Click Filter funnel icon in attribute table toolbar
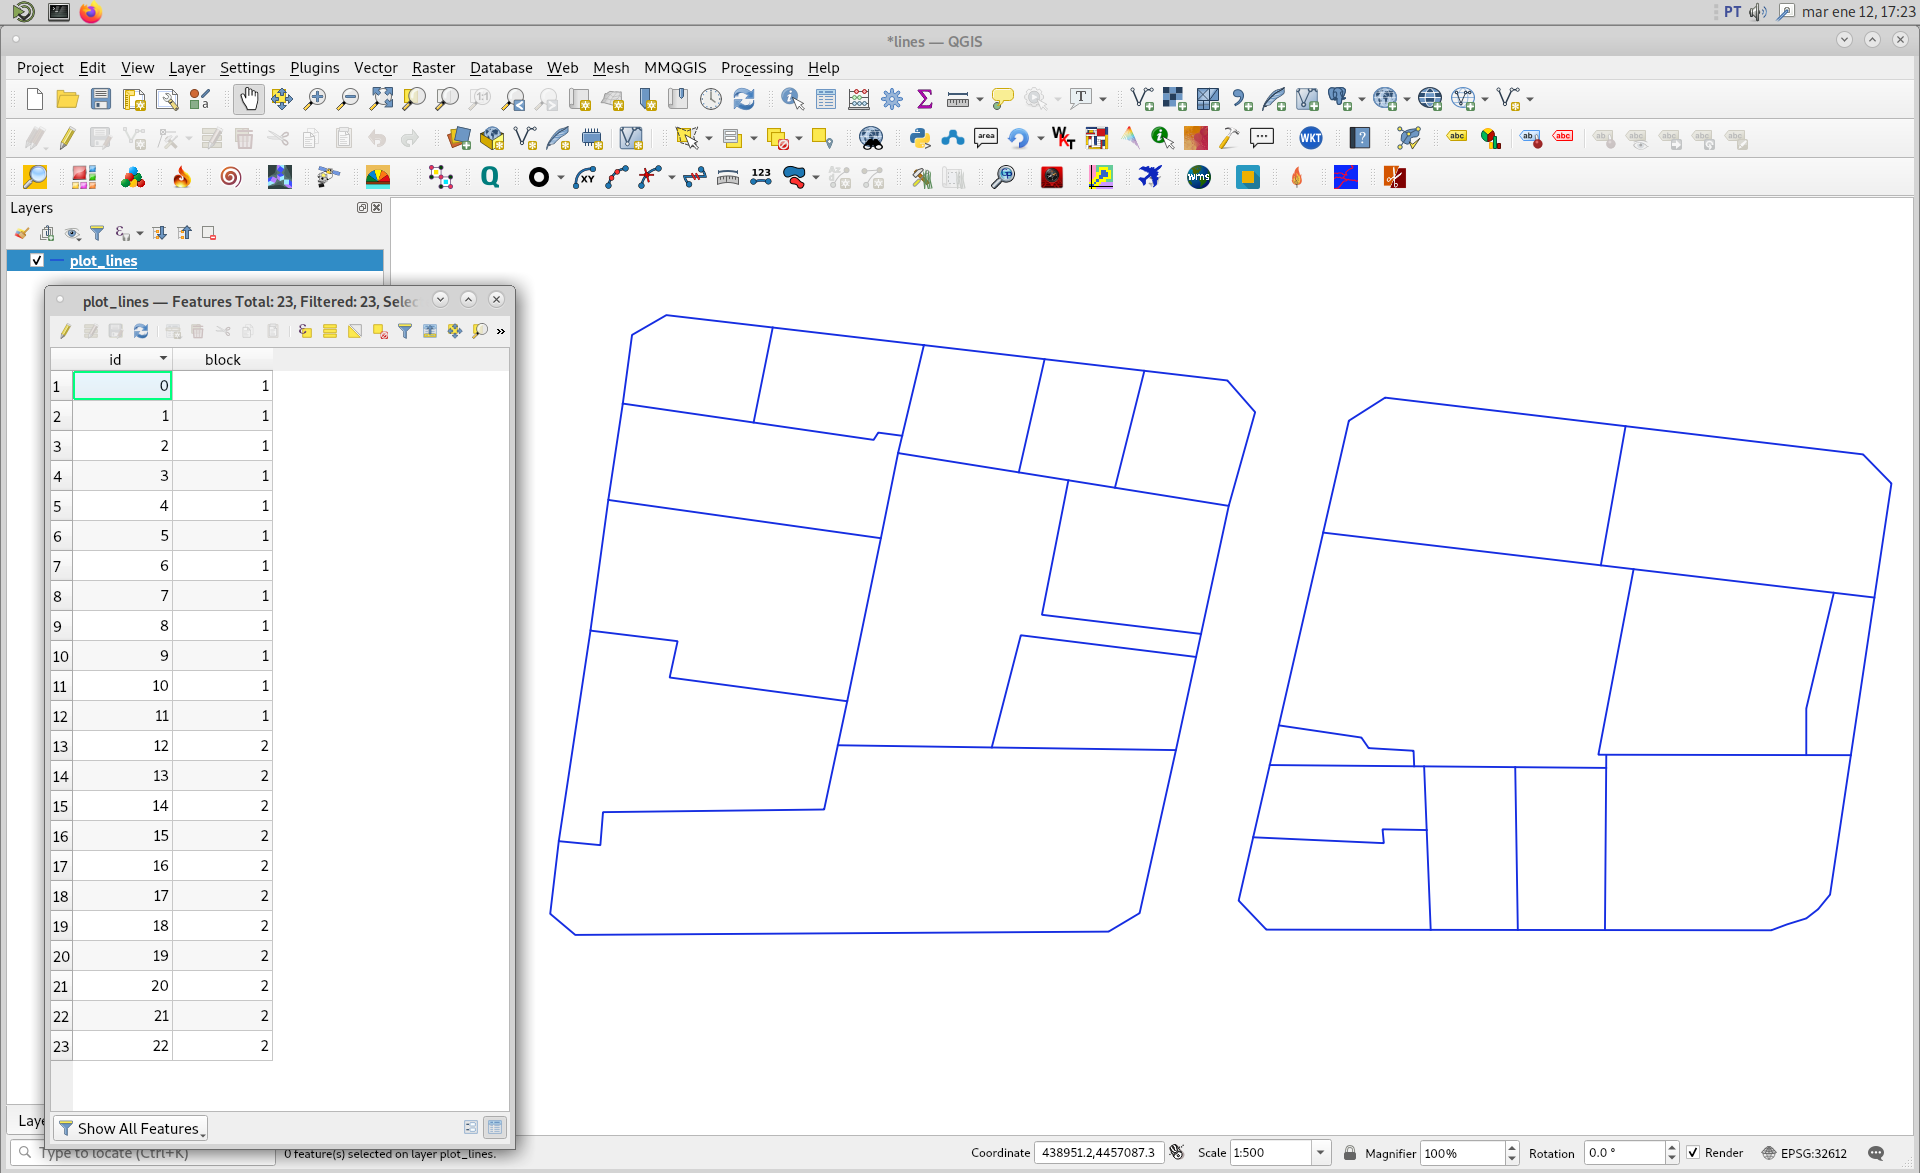Image resolution: width=1920 pixels, height=1173 pixels. coord(405,331)
